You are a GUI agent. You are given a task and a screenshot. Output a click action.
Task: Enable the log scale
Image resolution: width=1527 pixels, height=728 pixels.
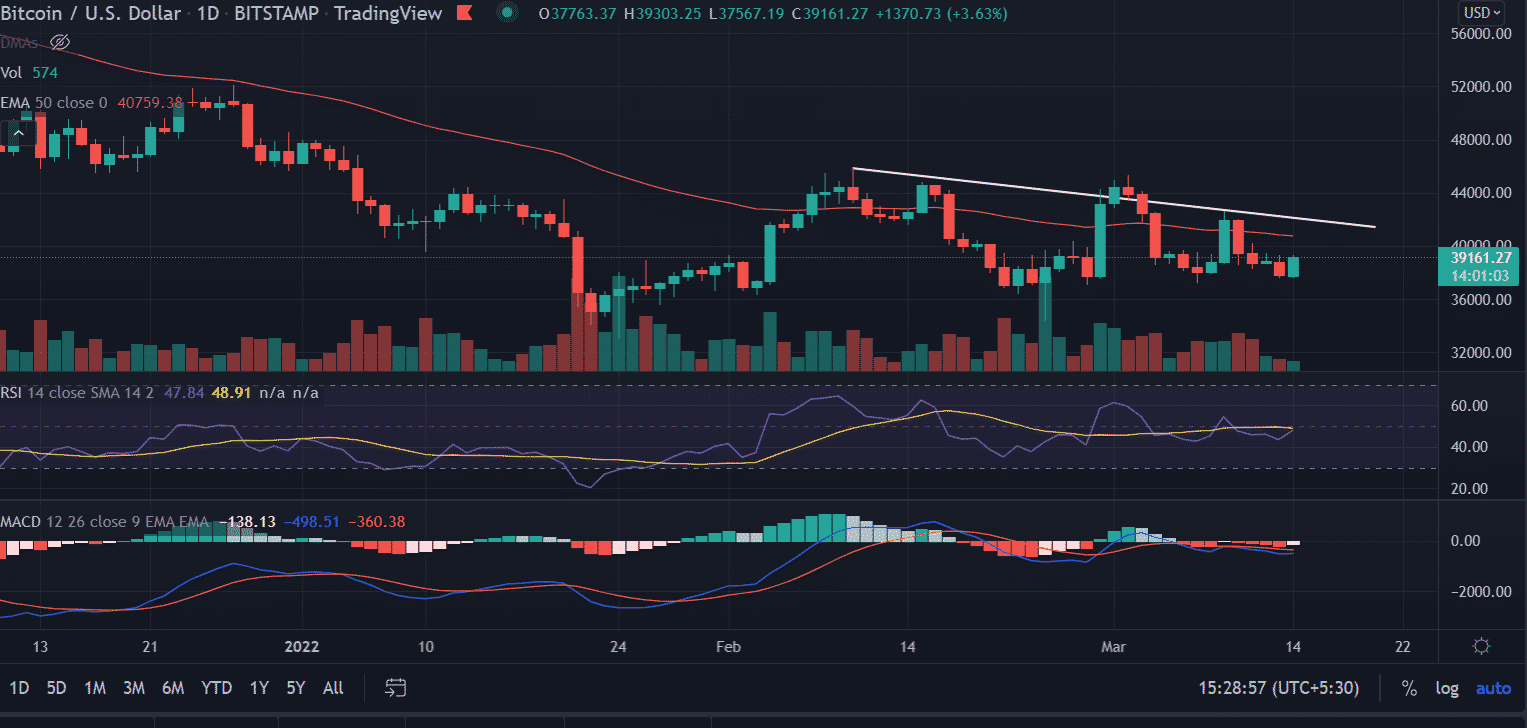click(x=1446, y=688)
